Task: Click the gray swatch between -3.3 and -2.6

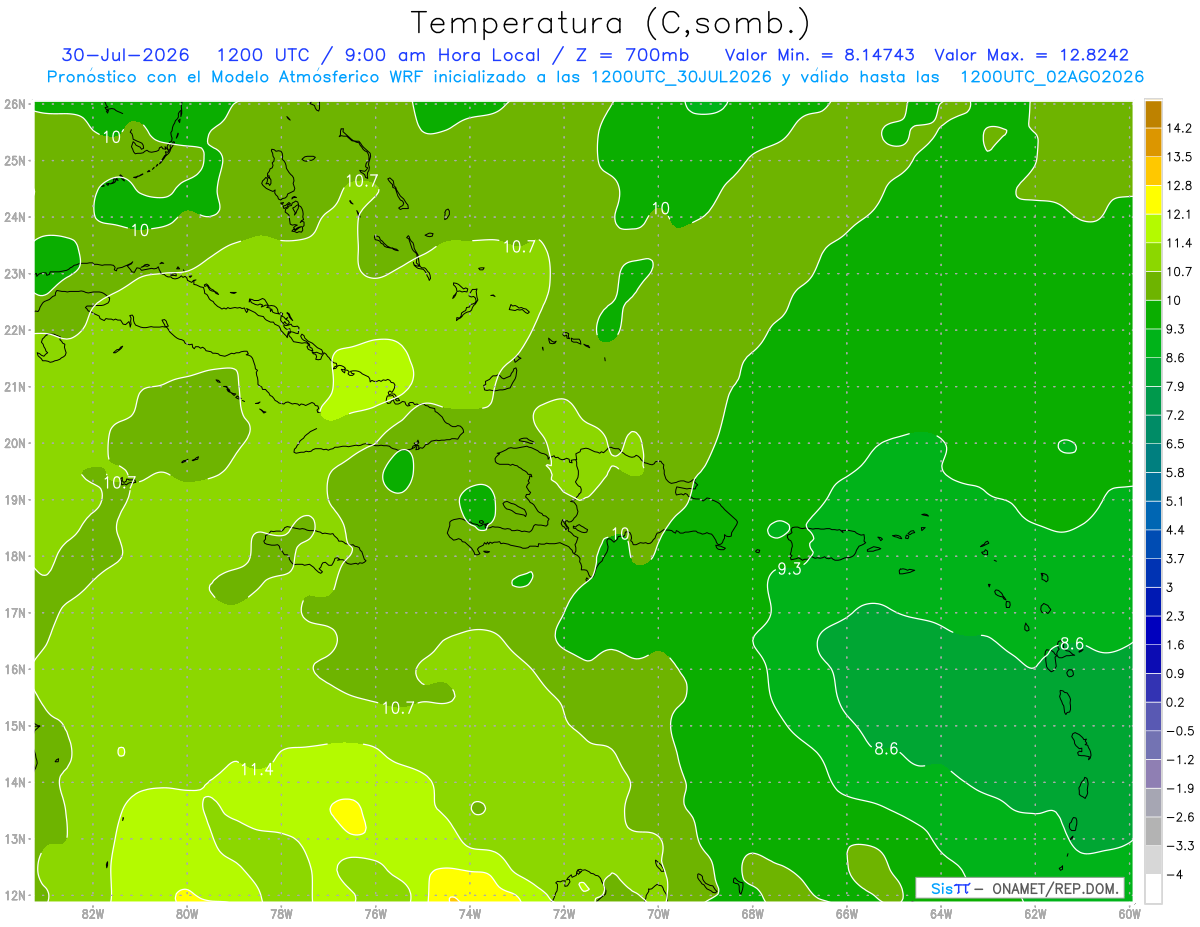Action: pyautogui.click(x=1153, y=831)
